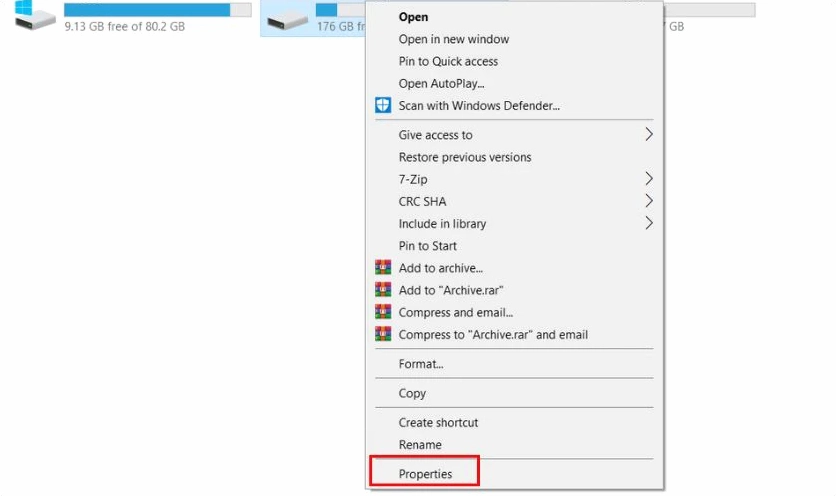Viewport: 836px width, 496px height.
Task: Click WinRAR icon beside Add to archive...
Action: (383, 268)
